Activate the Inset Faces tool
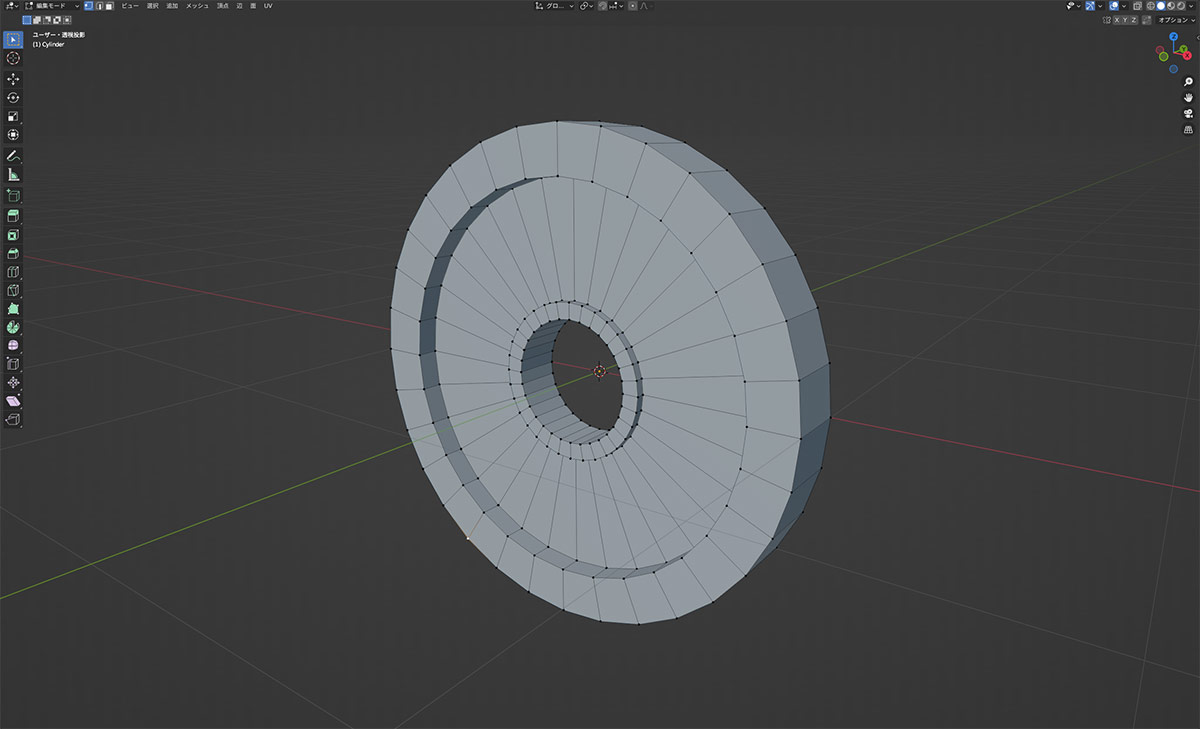1200x729 pixels. pos(13,234)
